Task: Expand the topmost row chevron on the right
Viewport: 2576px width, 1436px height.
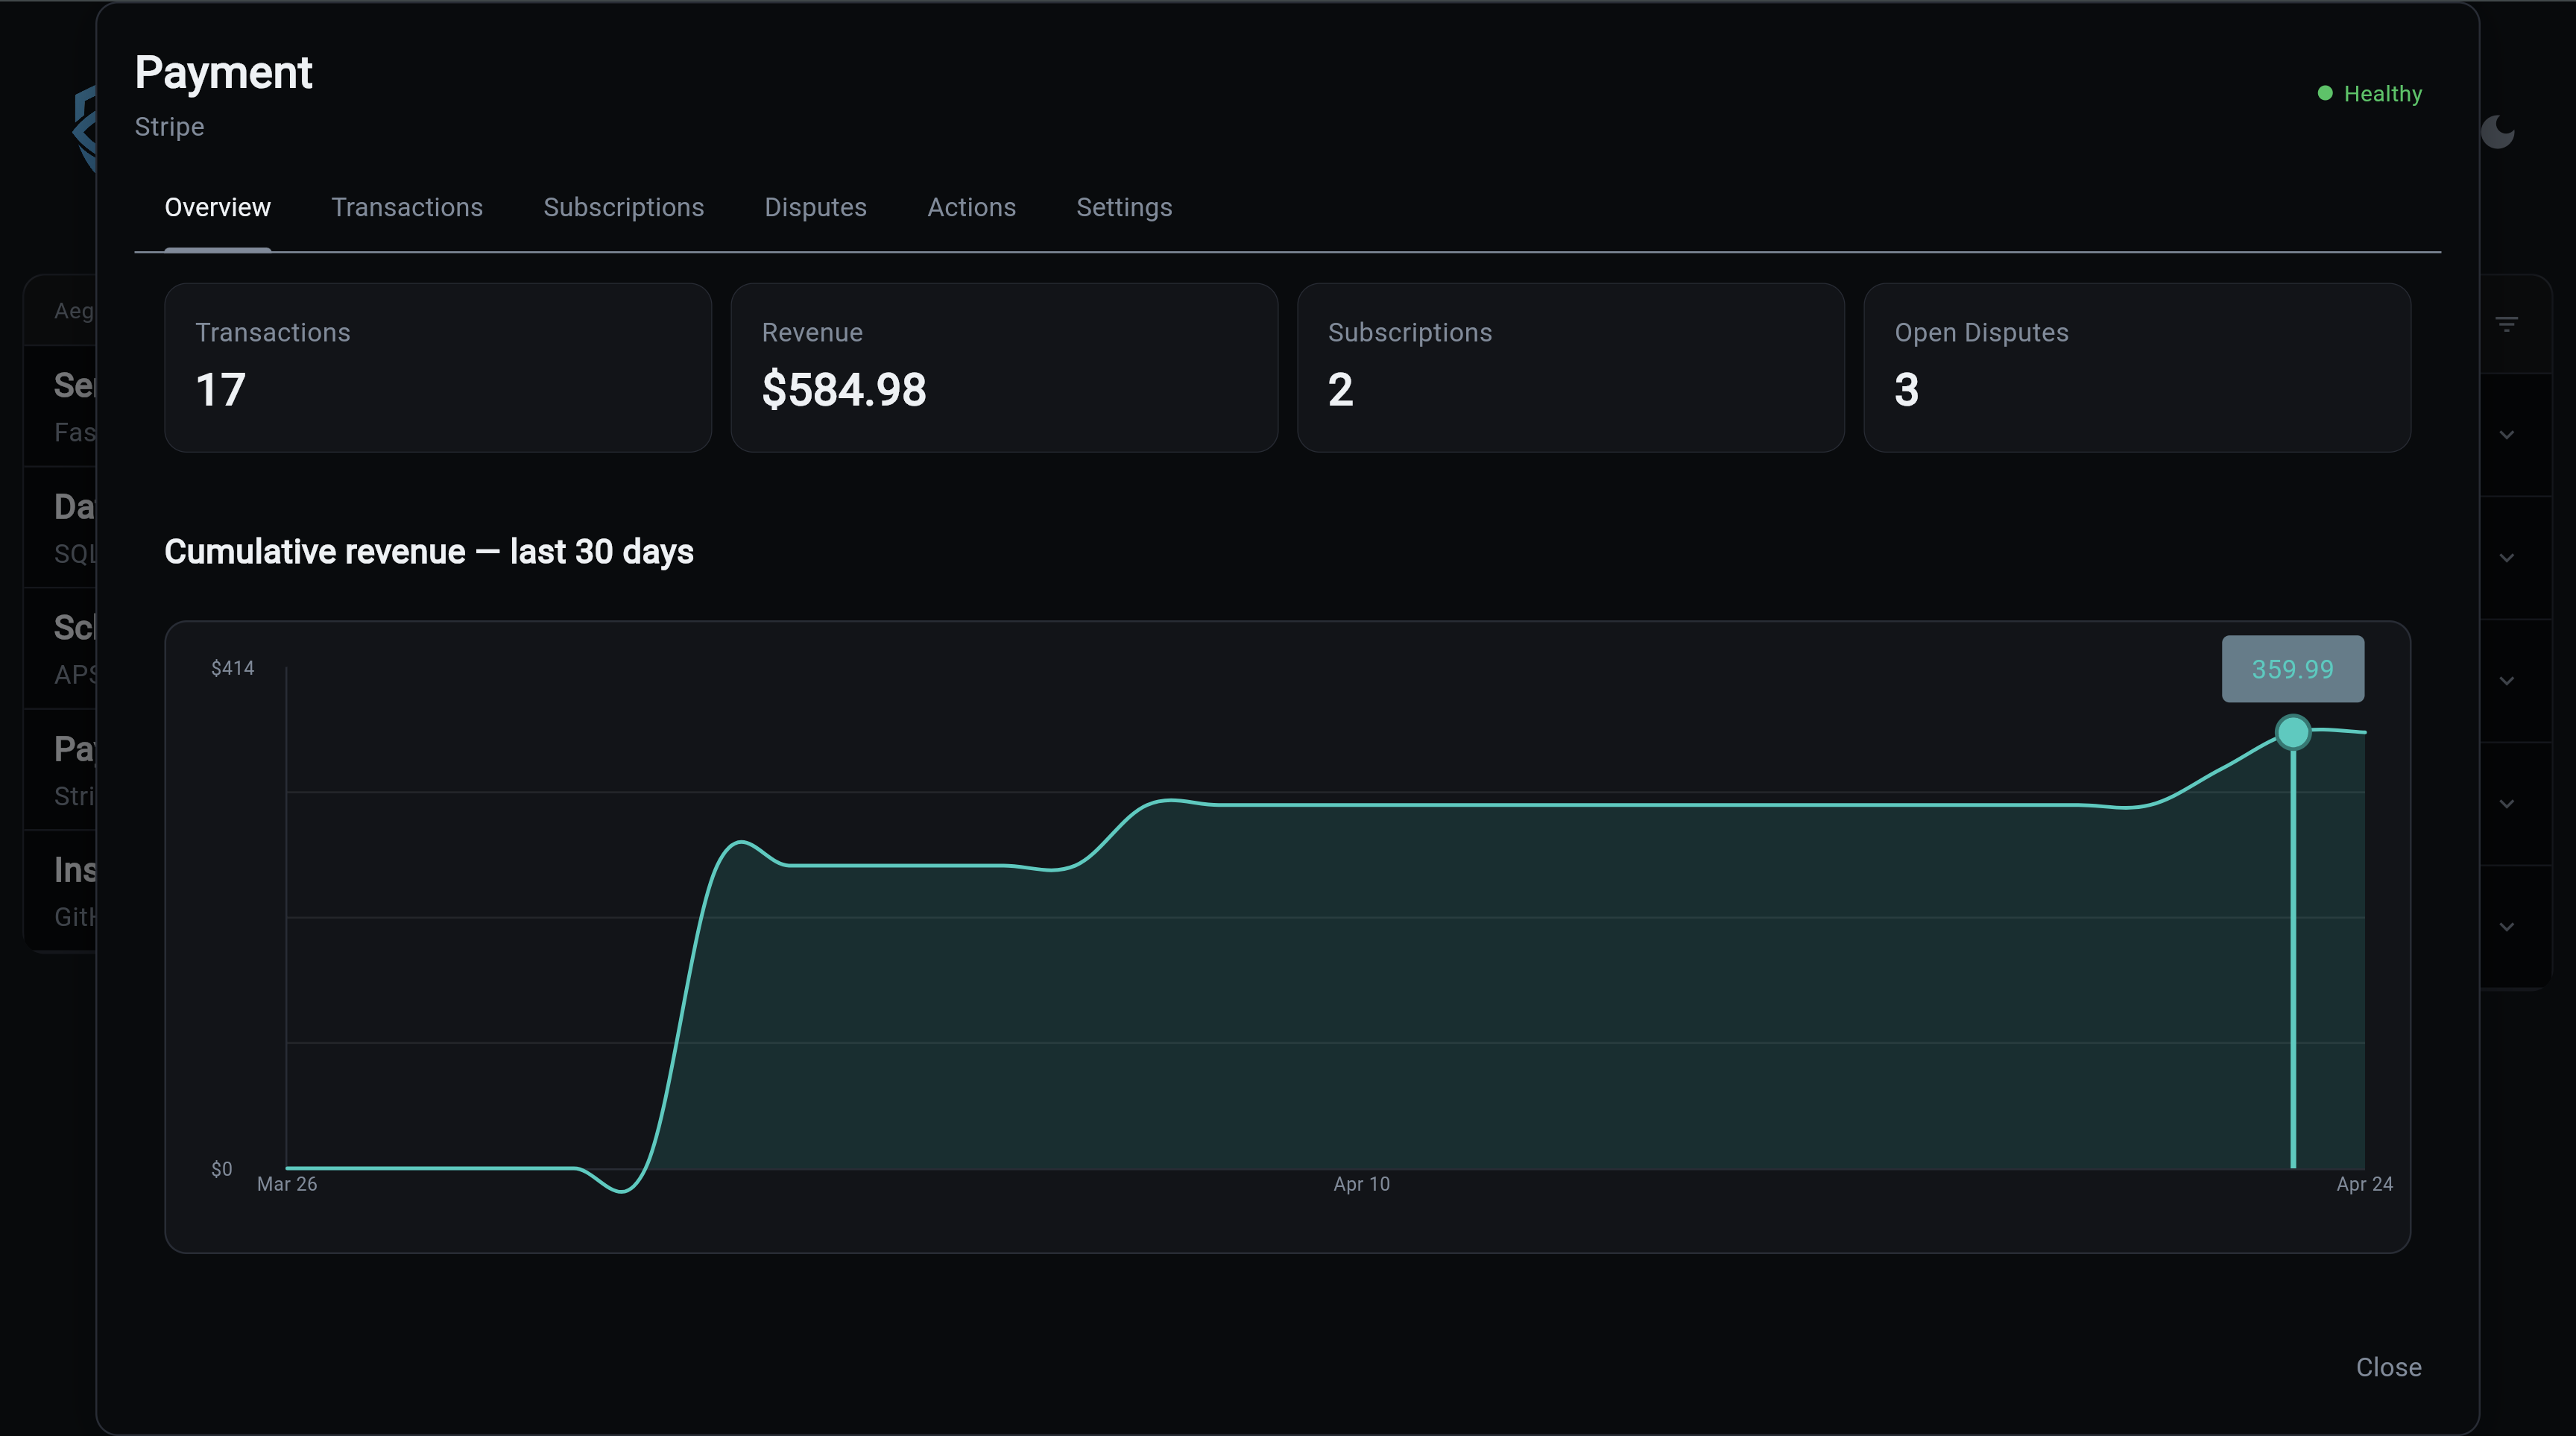Action: (2506, 435)
